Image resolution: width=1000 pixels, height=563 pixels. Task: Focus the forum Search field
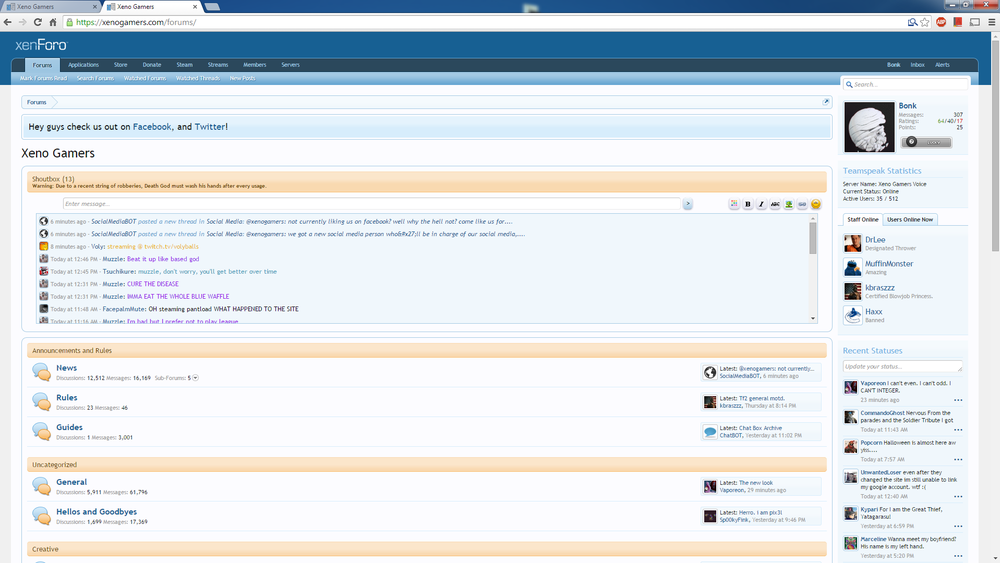(x=906, y=84)
